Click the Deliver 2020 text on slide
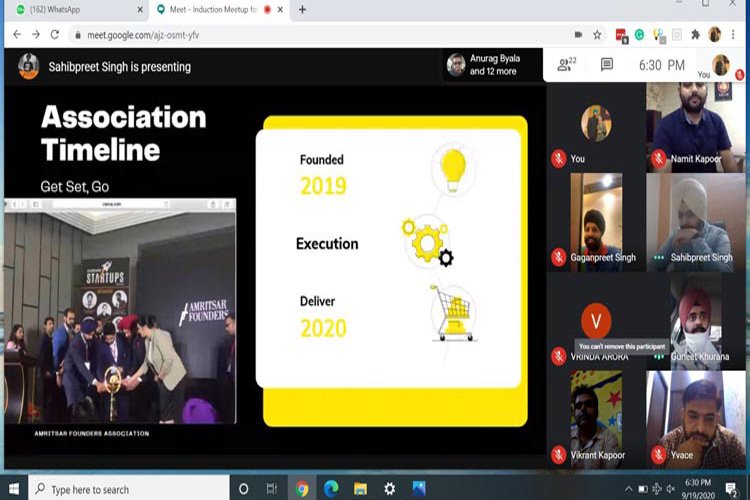The image size is (750, 500). coord(322,317)
